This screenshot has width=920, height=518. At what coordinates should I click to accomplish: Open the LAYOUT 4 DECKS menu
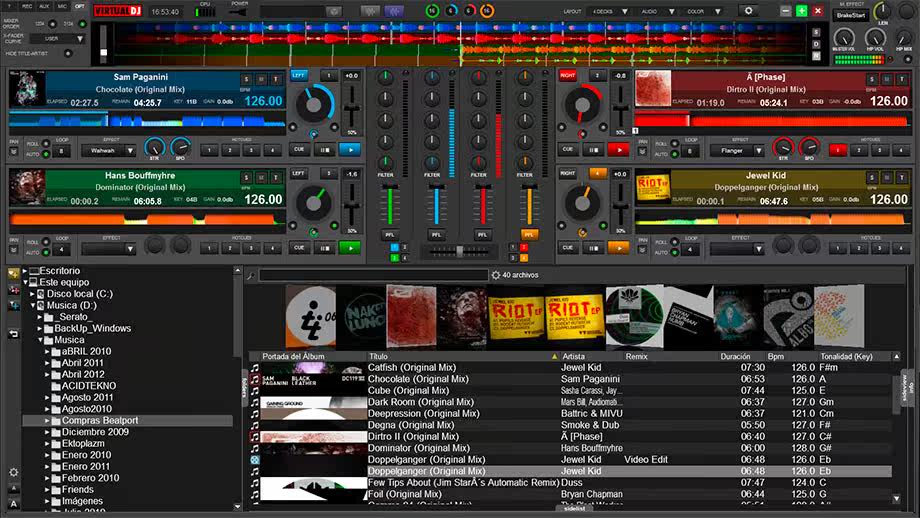(x=610, y=11)
